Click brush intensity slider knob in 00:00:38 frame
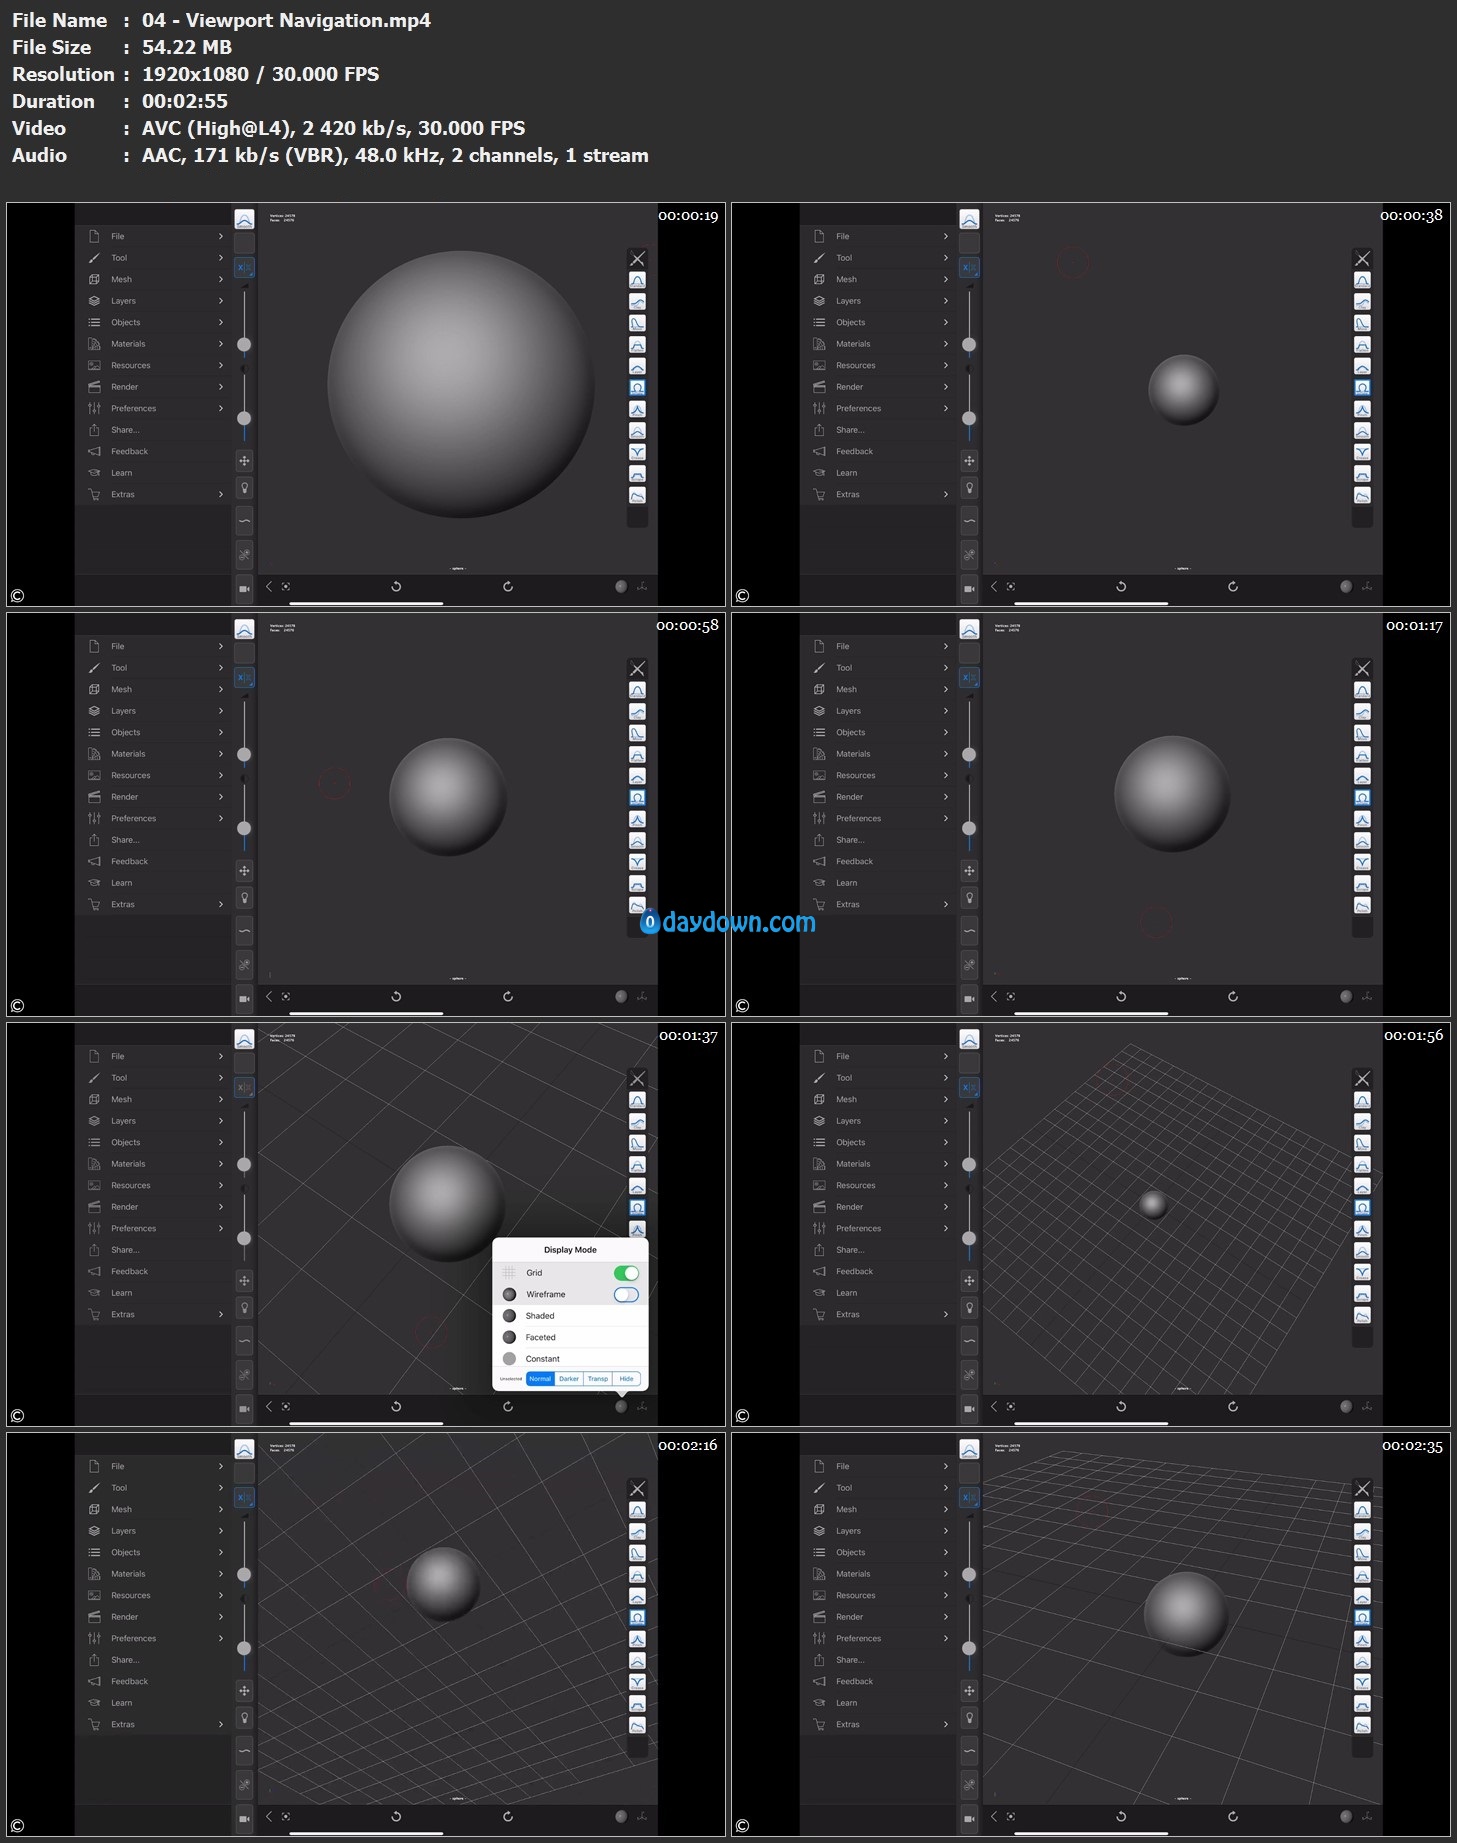 click(969, 419)
